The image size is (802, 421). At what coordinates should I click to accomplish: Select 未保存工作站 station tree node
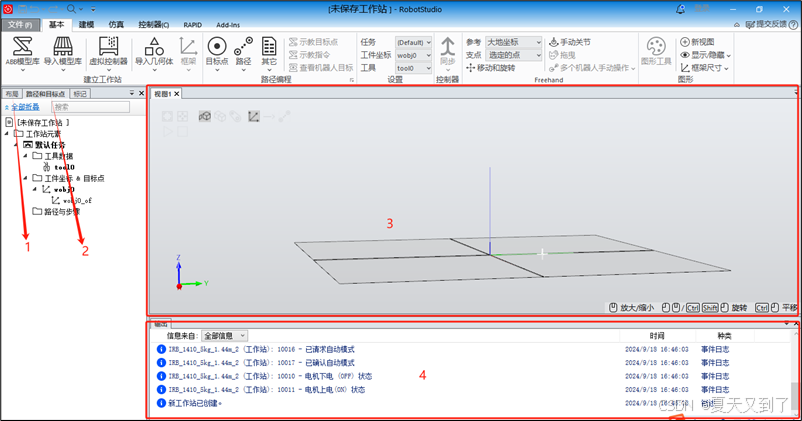[x=43, y=123]
